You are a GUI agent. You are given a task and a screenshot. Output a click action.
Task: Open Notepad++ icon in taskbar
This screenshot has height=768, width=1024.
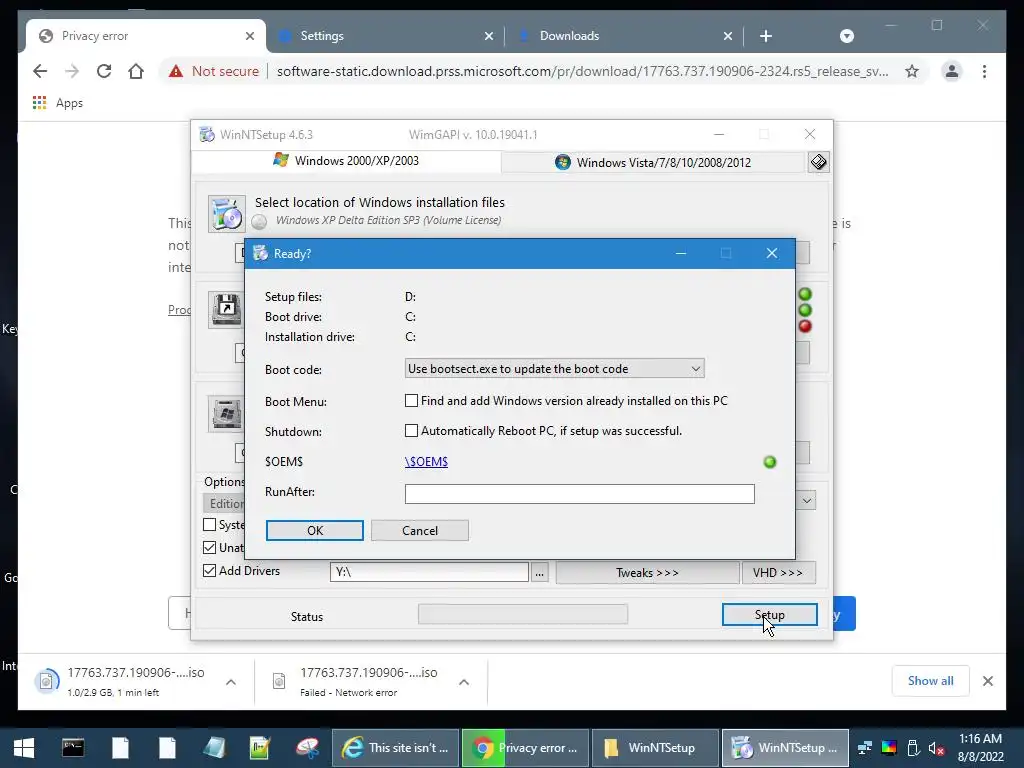(260, 748)
